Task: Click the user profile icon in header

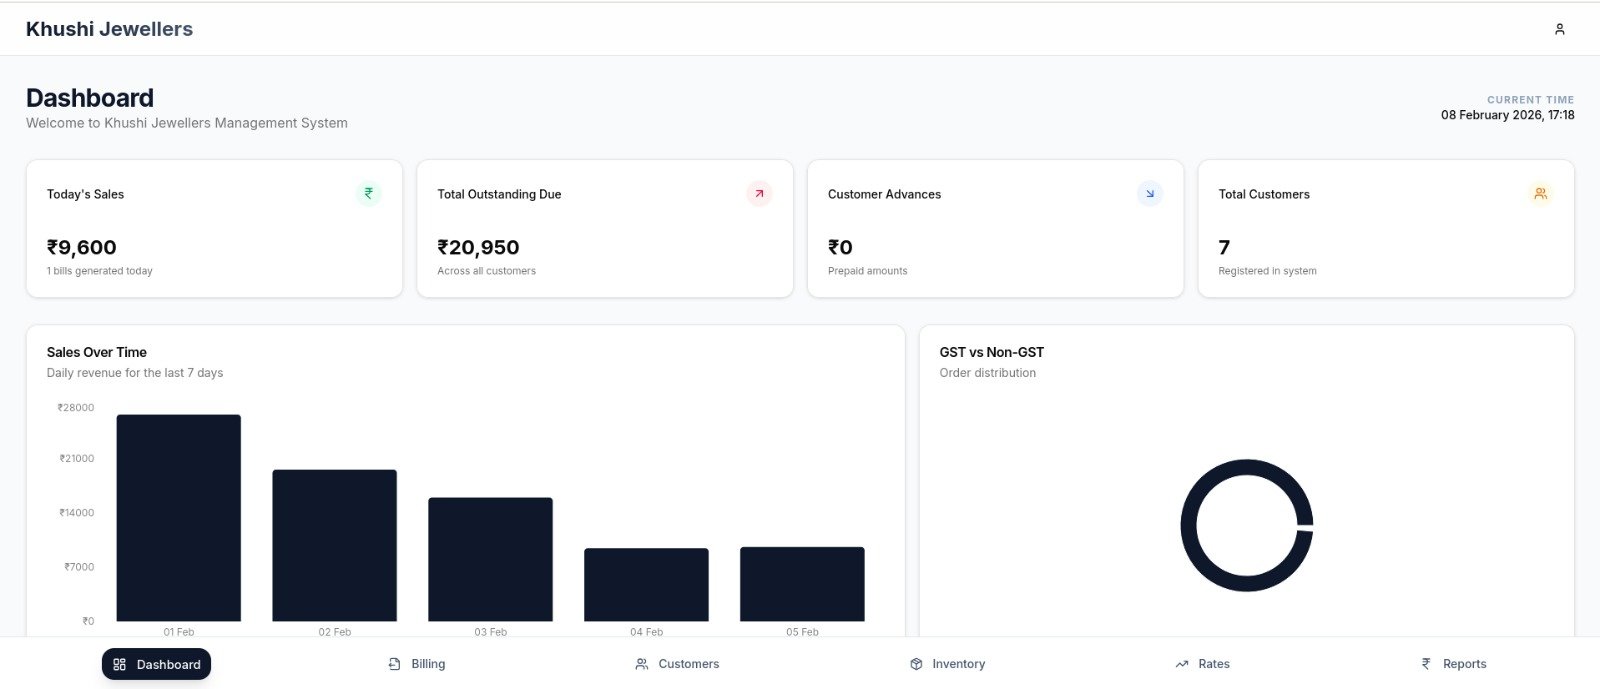Action: pyautogui.click(x=1559, y=29)
